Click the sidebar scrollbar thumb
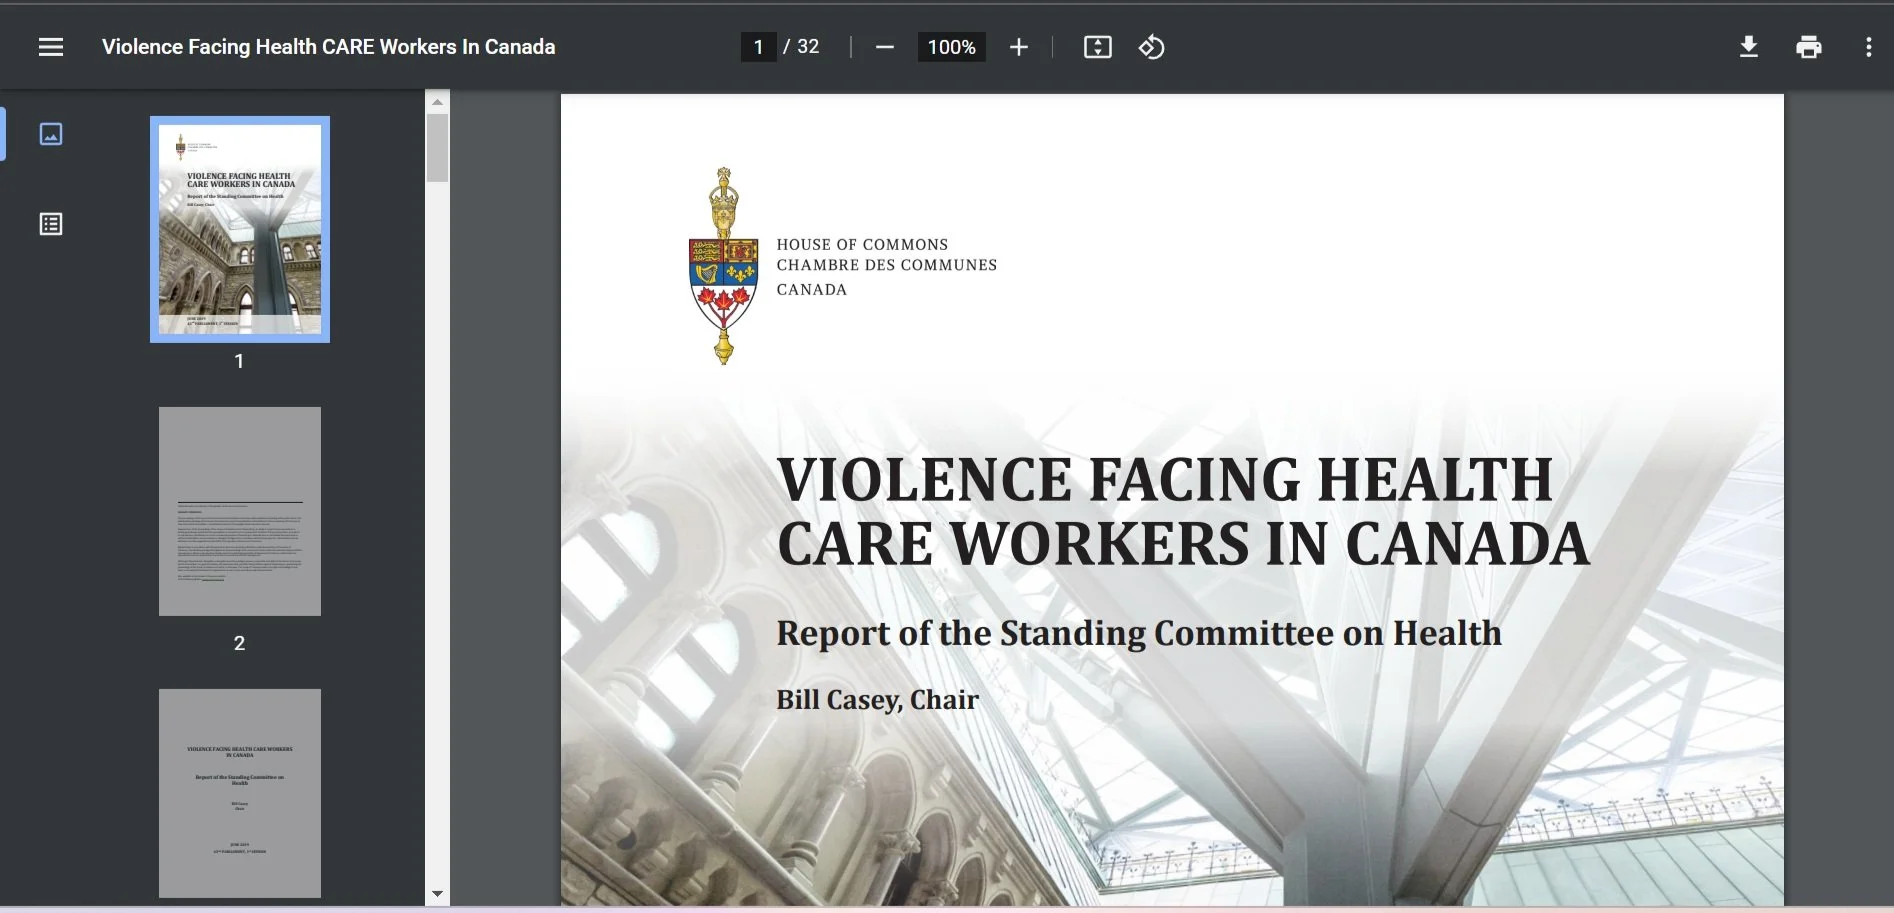The image size is (1894, 913). tap(437, 147)
